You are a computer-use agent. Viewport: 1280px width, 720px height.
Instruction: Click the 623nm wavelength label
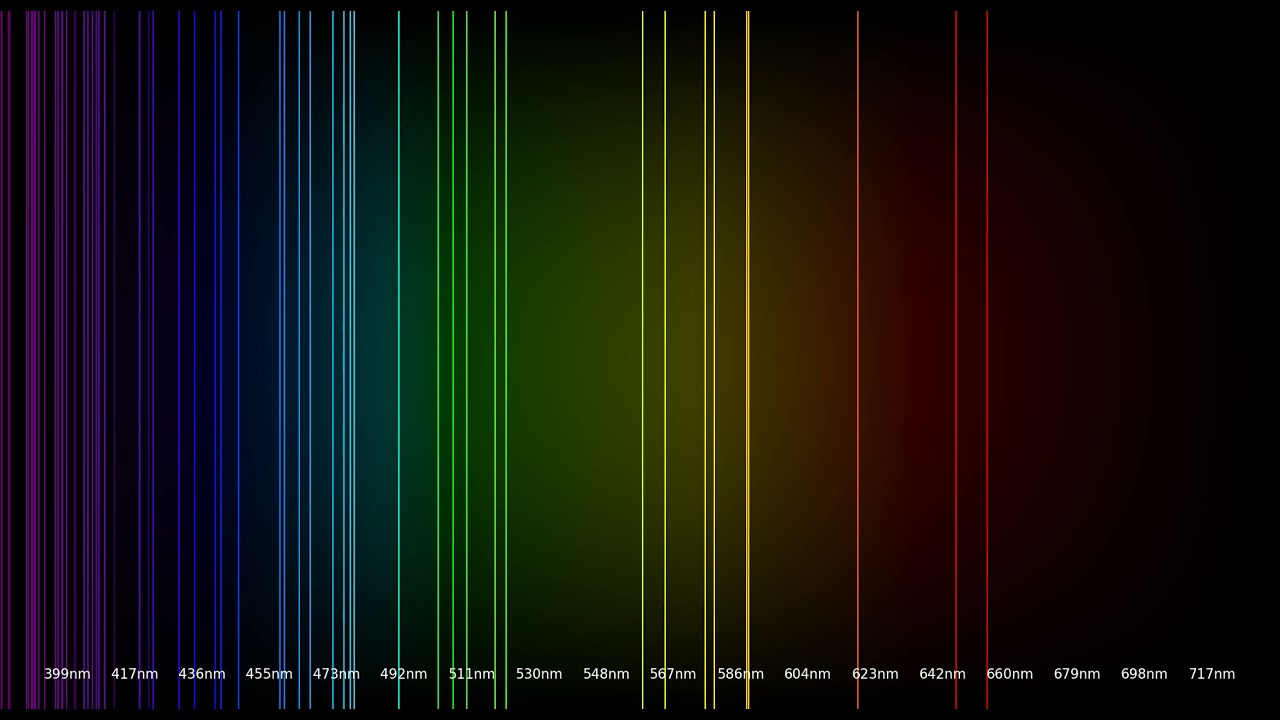tap(875, 674)
